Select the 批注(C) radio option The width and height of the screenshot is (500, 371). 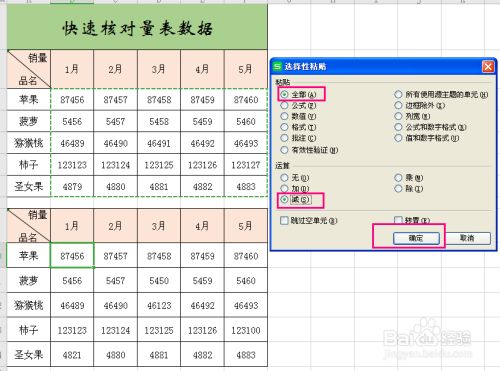click(x=284, y=138)
